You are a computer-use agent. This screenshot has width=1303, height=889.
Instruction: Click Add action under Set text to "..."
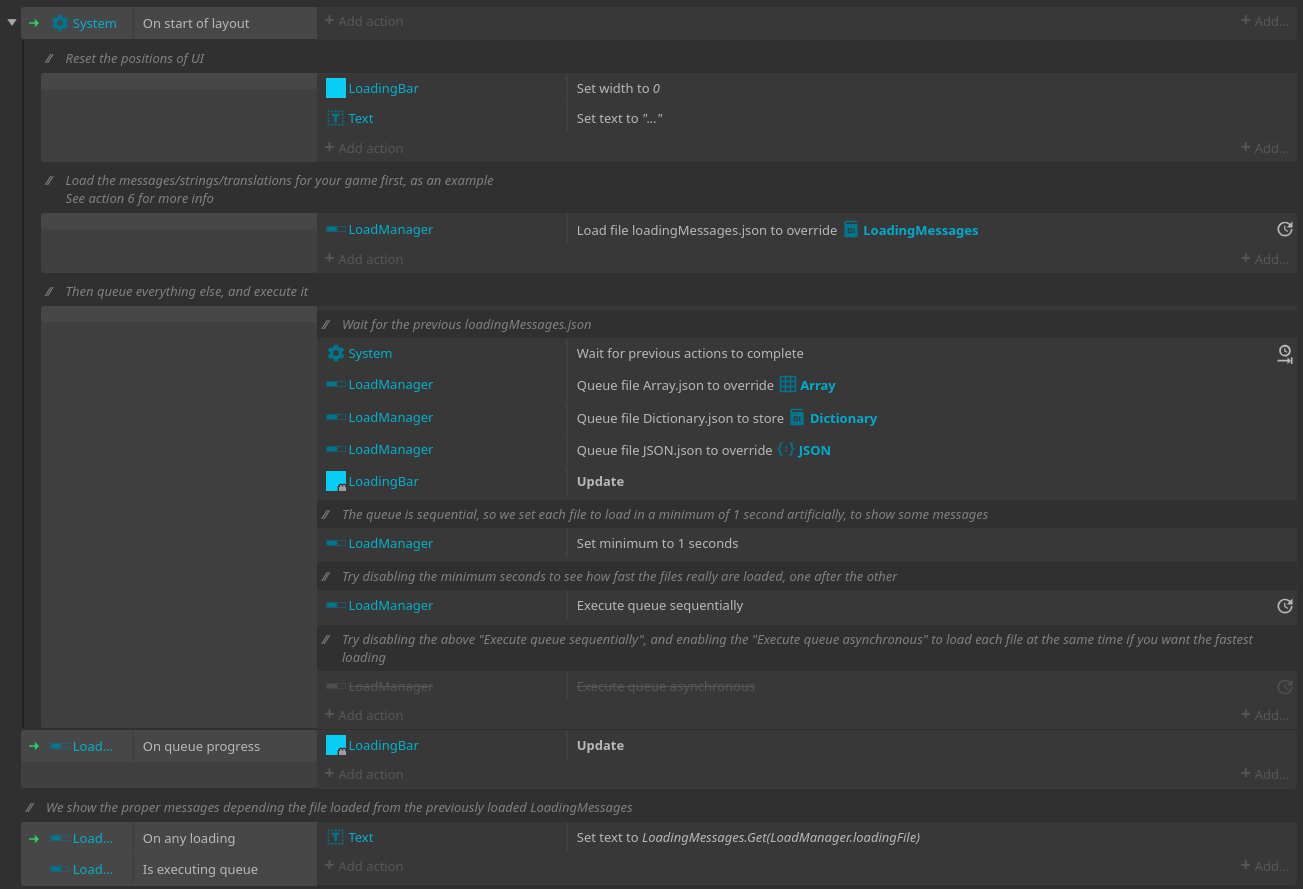pos(364,148)
